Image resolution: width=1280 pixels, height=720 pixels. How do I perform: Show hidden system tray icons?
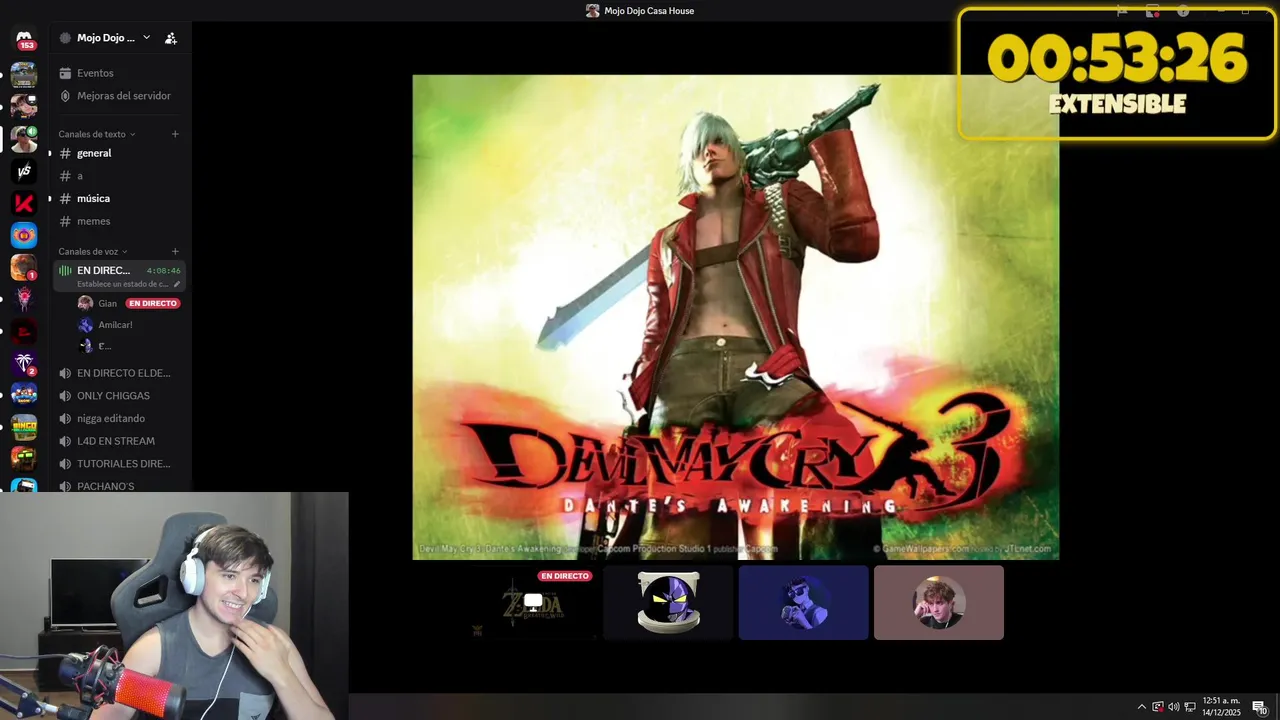(x=1141, y=707)
